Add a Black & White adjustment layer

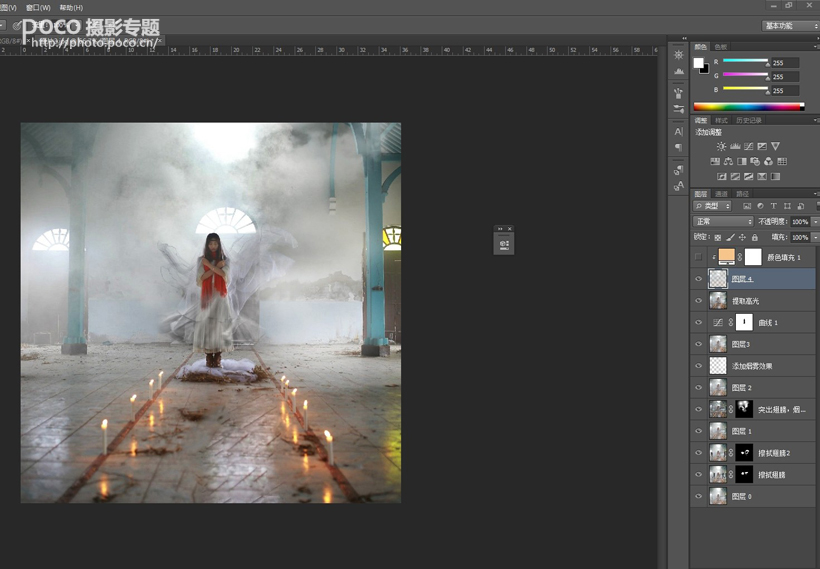(x=742, y=162)
